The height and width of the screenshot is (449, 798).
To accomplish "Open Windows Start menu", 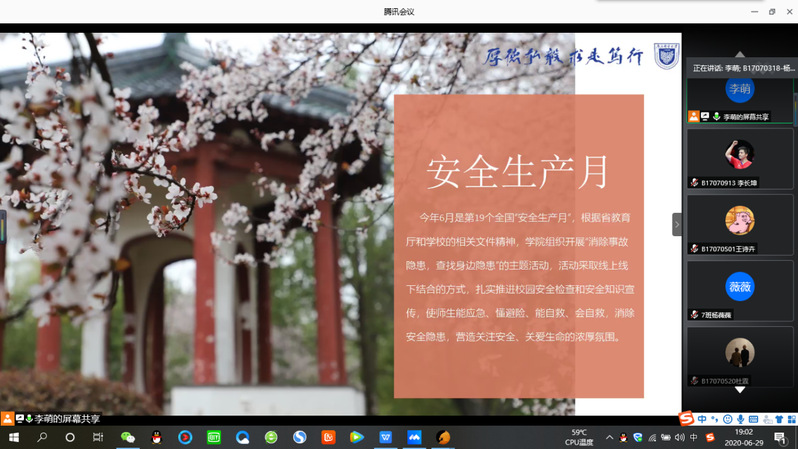I will [14, 437].
